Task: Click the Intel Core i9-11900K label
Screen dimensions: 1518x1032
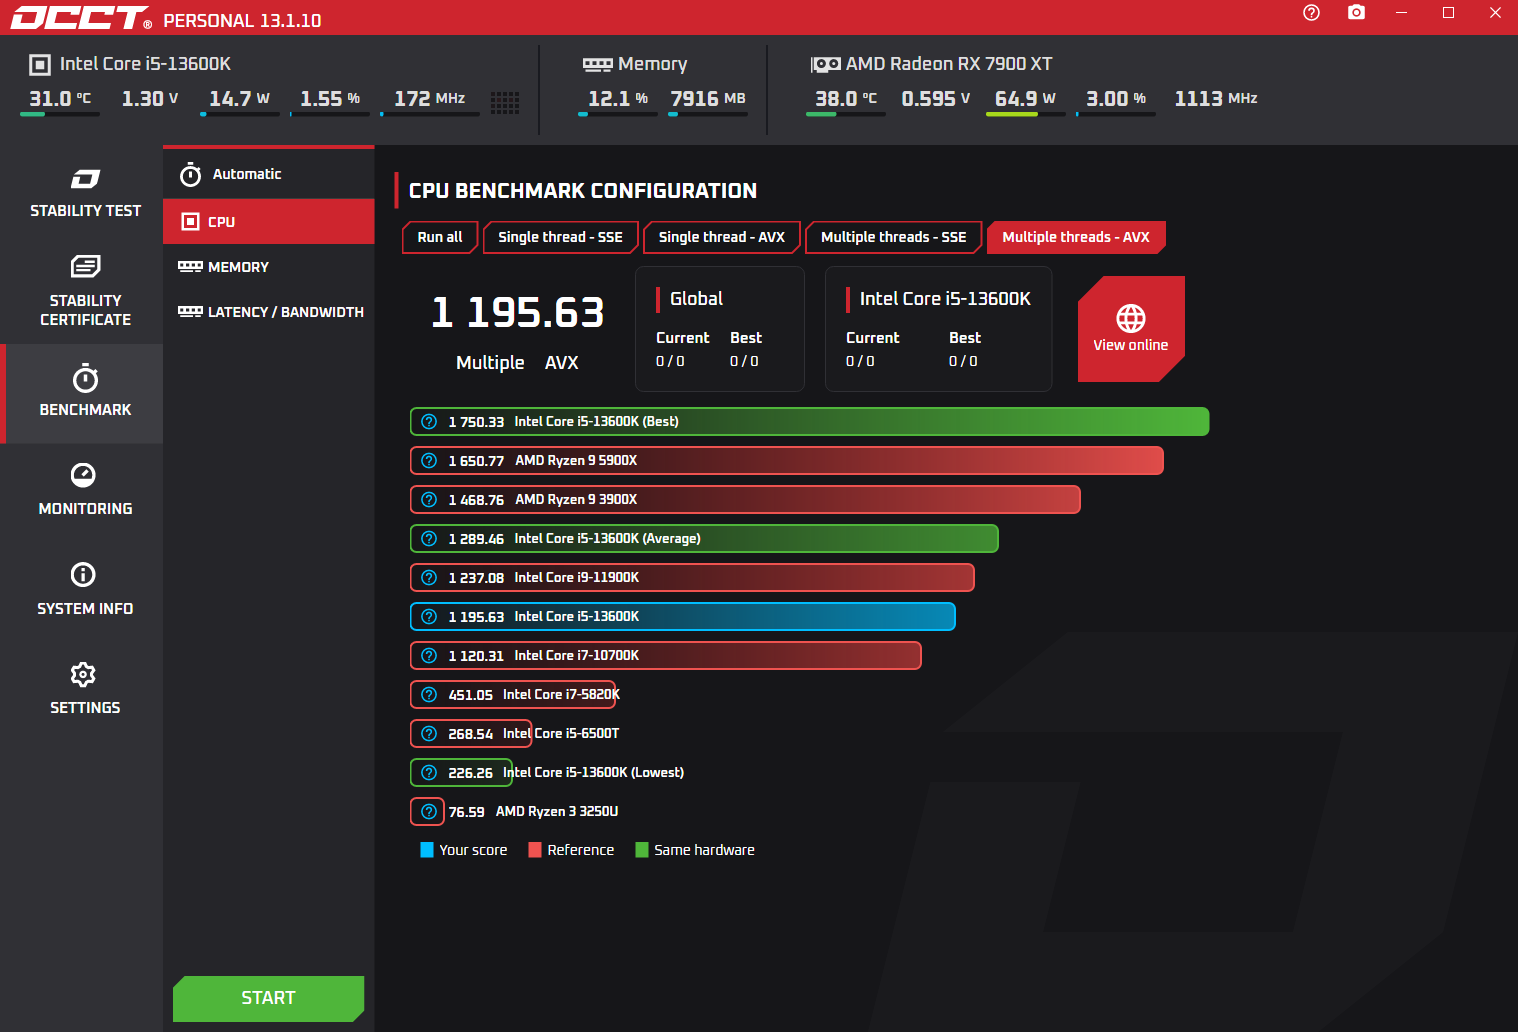Action: coord(577,578)
